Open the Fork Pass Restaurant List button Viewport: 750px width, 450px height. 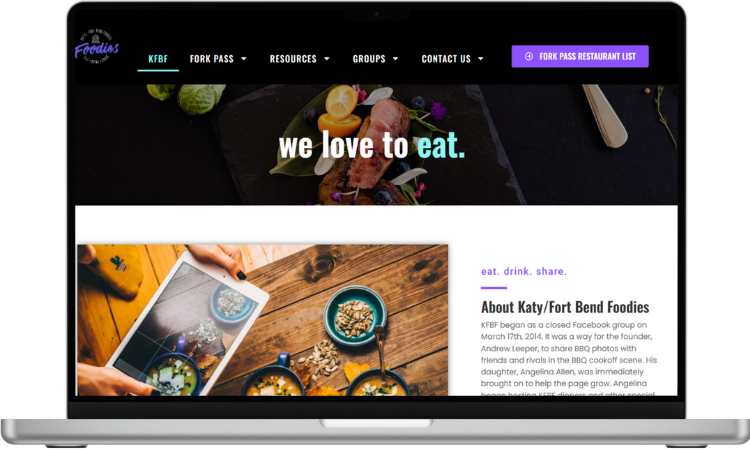click(580, 56)
